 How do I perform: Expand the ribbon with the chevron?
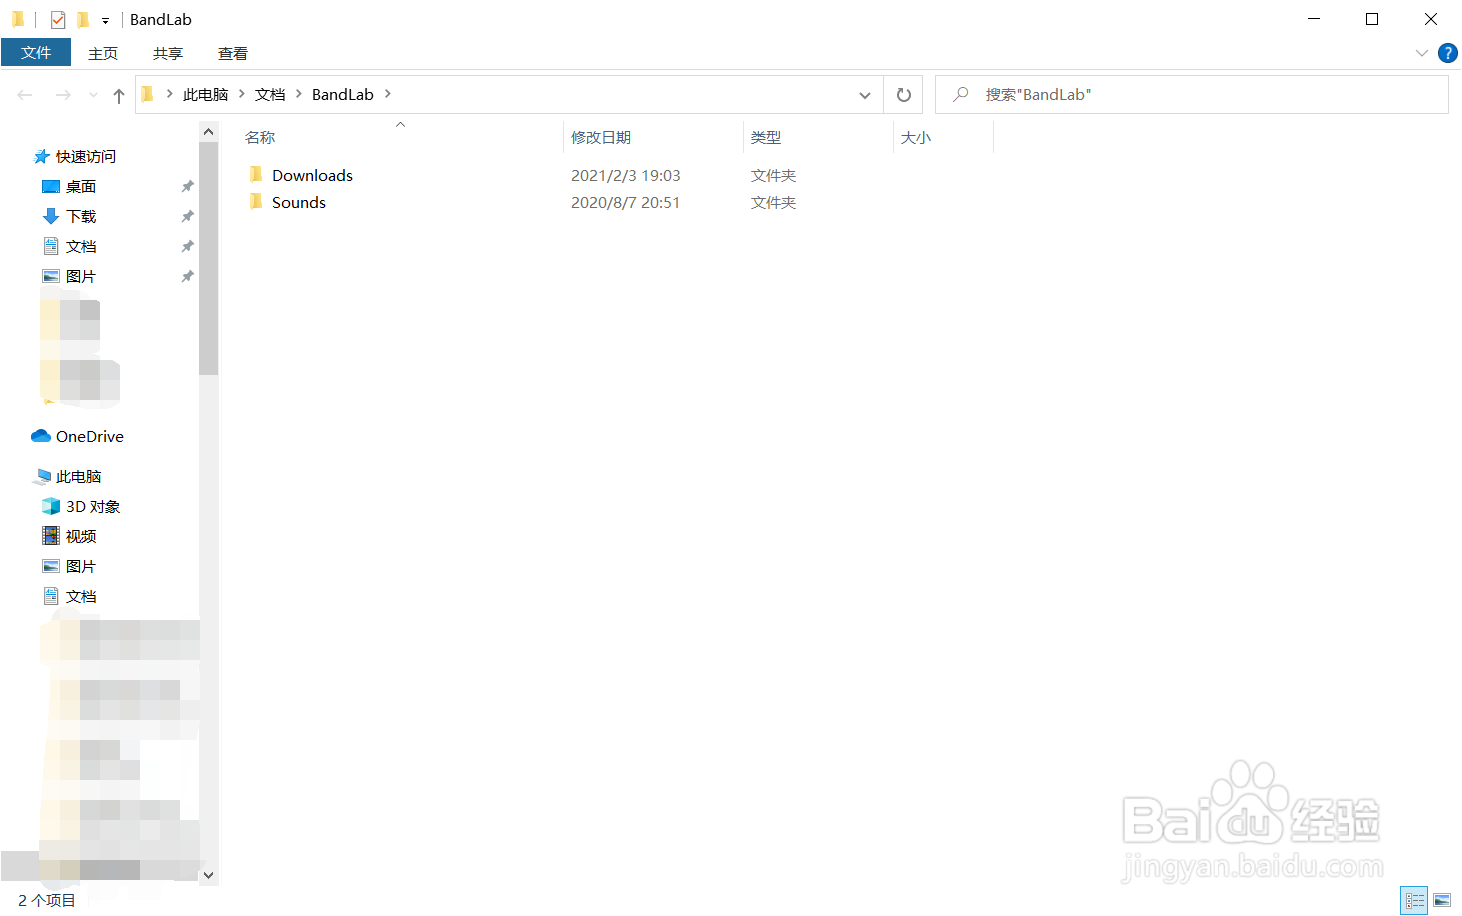click(1422, 53)
